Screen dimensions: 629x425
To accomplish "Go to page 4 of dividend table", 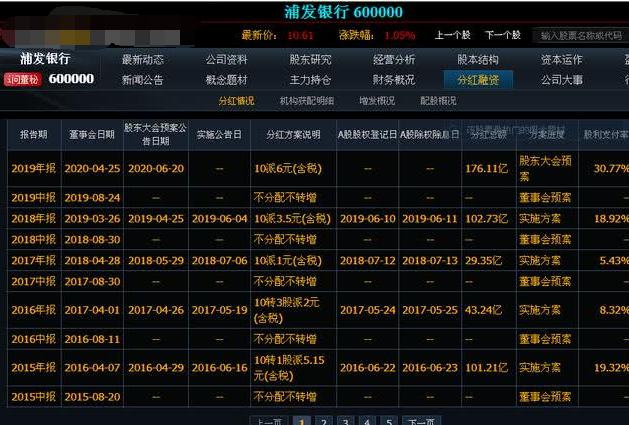I will [367, 421].
